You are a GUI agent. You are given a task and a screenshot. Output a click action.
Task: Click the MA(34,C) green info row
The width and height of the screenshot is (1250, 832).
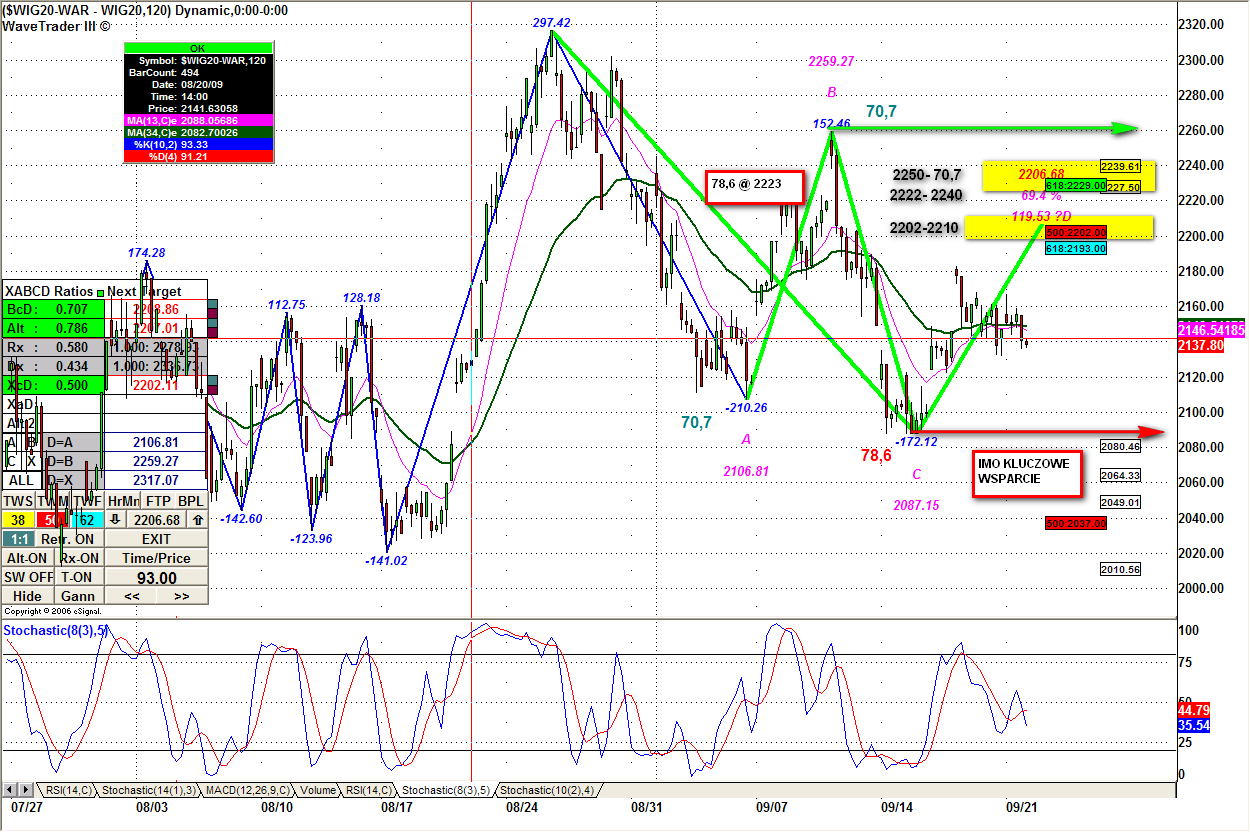click(x=198, y=131)
